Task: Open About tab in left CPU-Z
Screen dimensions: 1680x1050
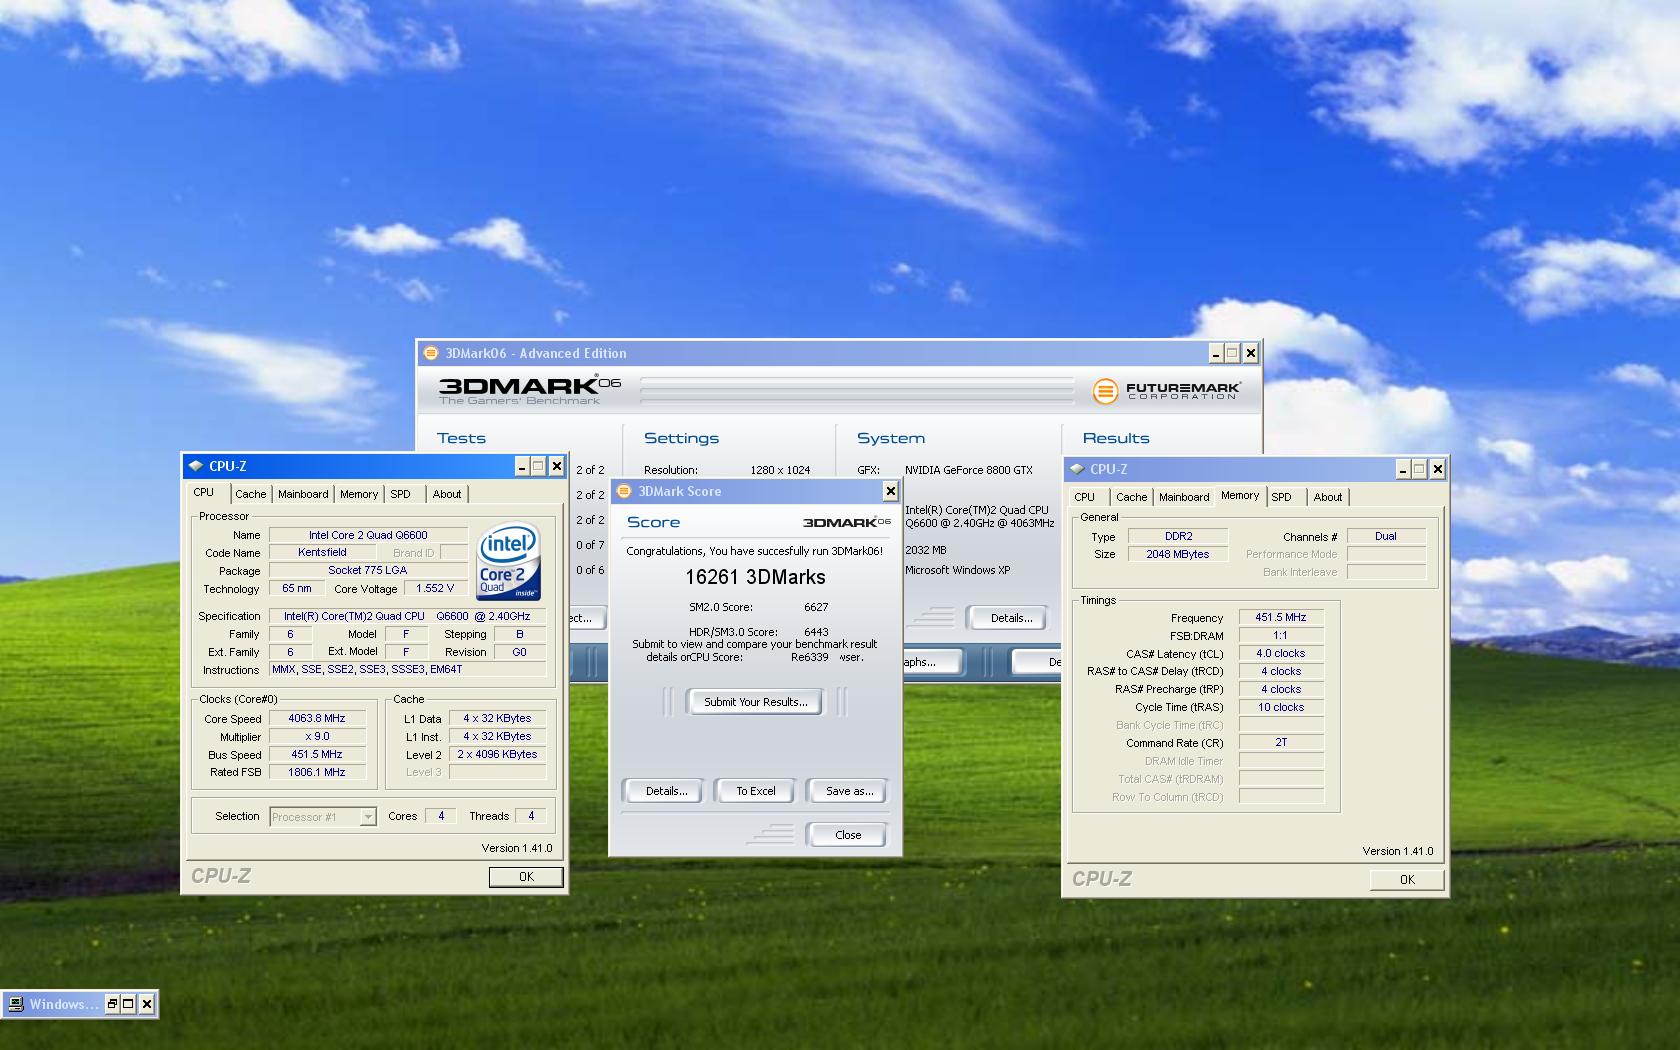Action: 447,494
